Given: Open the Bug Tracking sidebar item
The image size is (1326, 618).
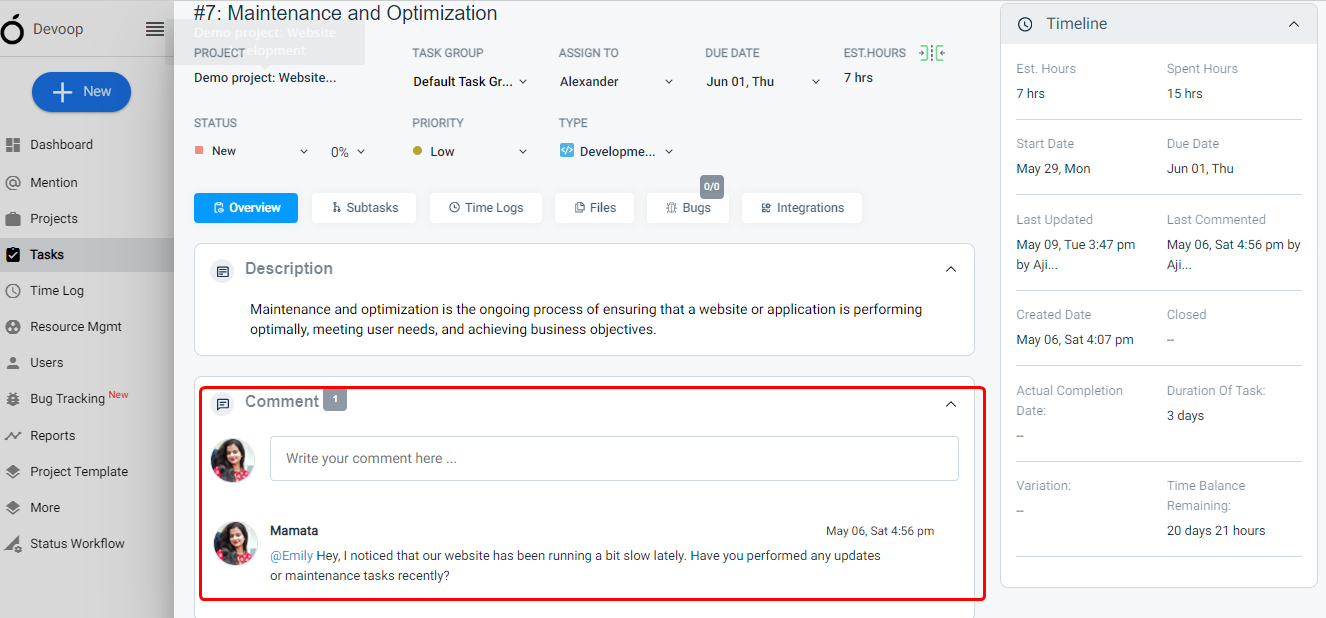Looking at the screenshot, I should 67,398.
